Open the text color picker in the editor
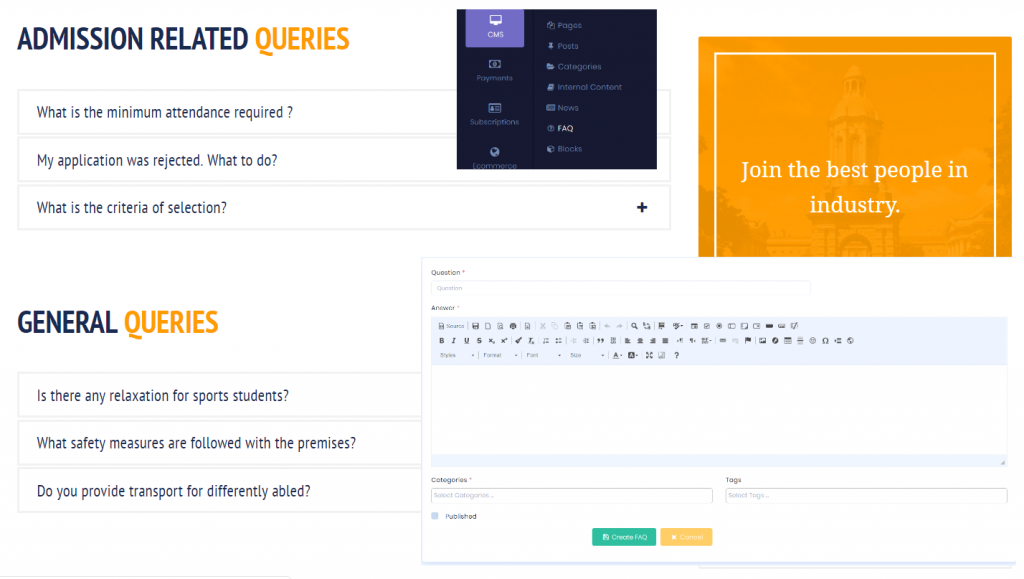 (x=616, y=356)
